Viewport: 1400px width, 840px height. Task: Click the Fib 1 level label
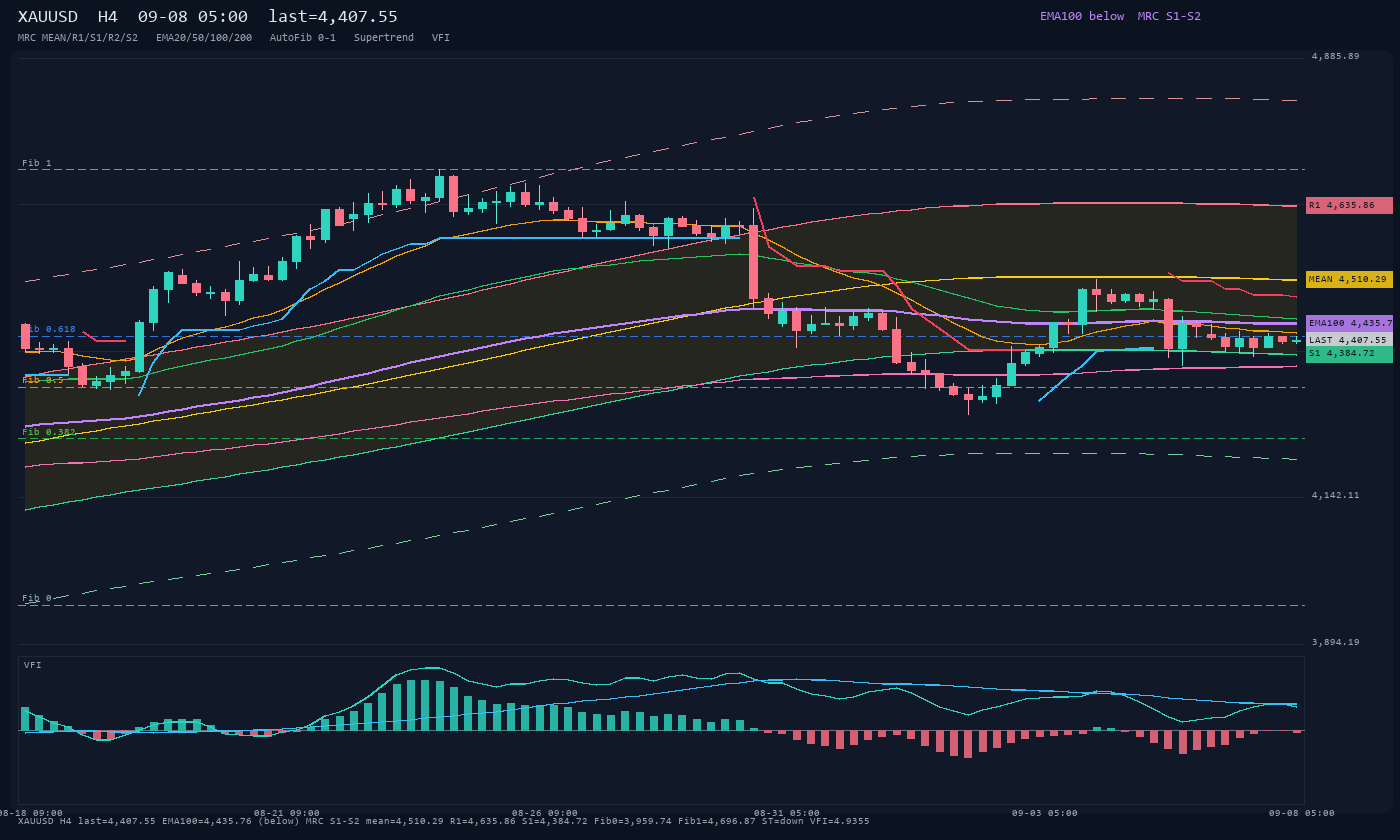(37, 163)
